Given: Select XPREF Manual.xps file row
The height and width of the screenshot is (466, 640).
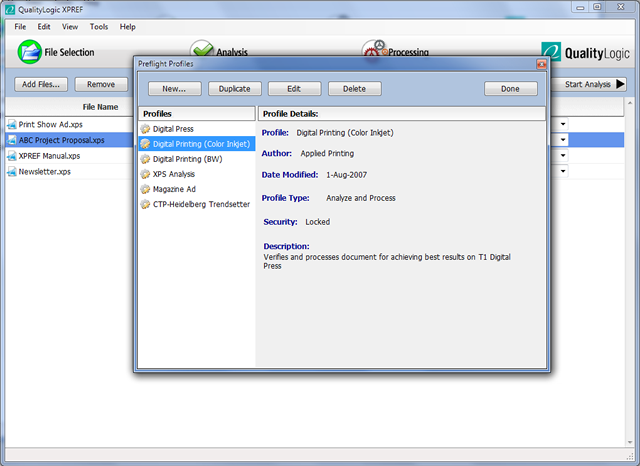Looking at the screenshot, I should click(x=69, y=156).
